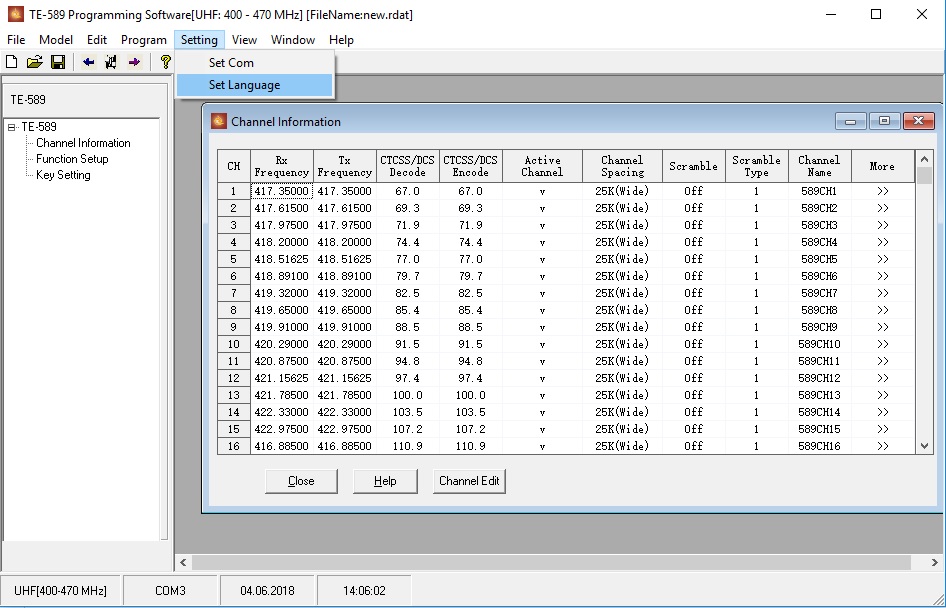This screenshot has height=608, width=946.
Task: Select CTCSS/DCS Encode cell 88.5
Action: click(x=471, y=327)
